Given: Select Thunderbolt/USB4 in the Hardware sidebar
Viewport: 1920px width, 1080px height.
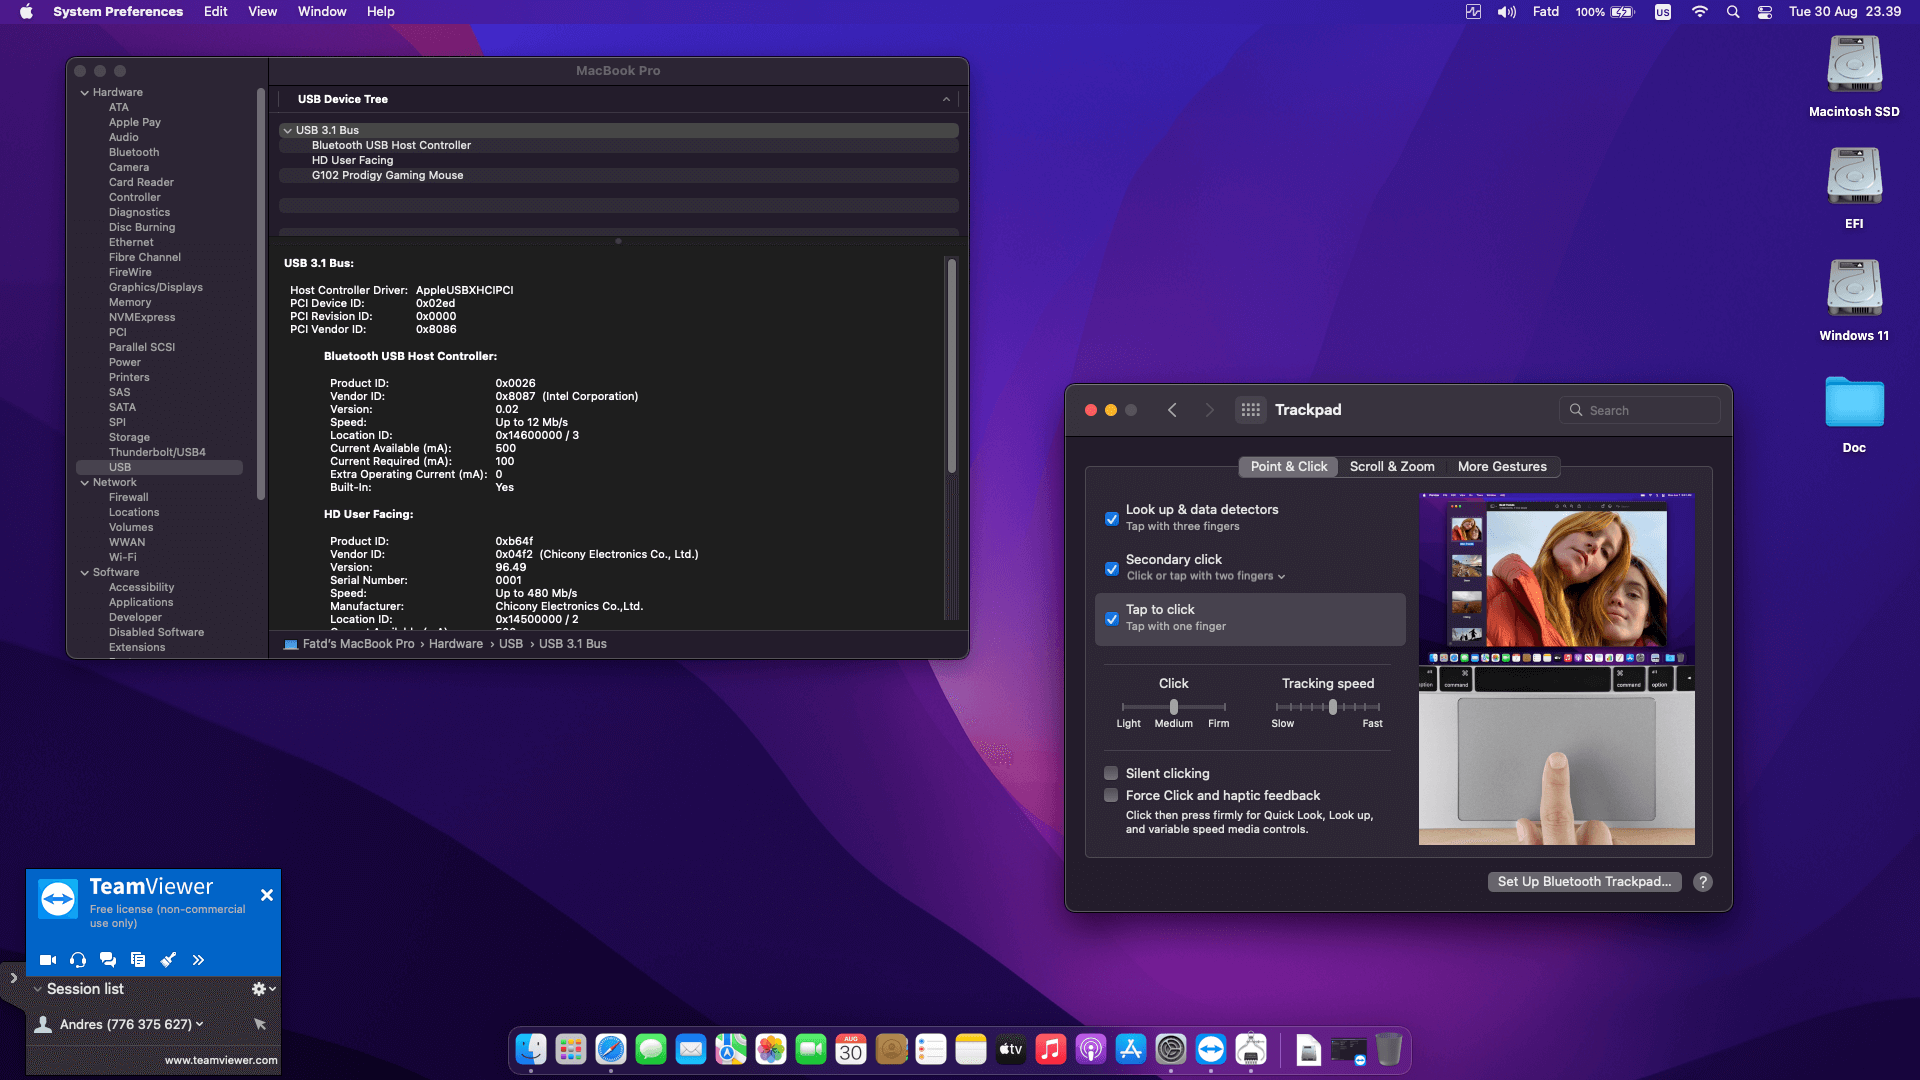Looking at the screenshot, I should point(157,452).
